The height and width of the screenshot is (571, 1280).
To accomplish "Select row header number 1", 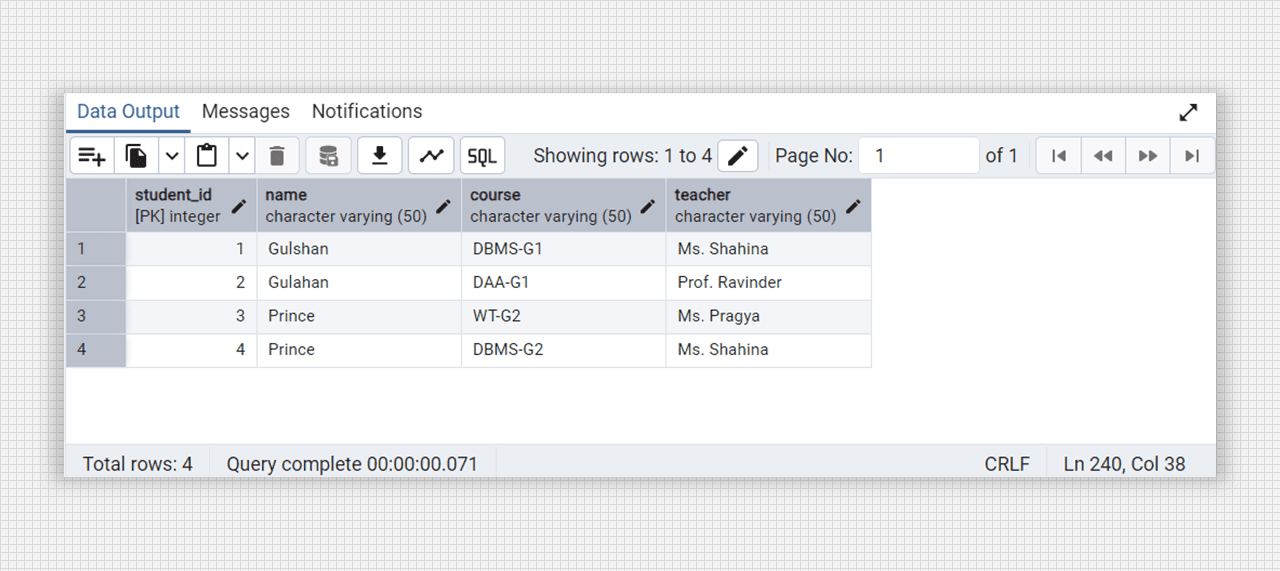I will pos(96,249).
